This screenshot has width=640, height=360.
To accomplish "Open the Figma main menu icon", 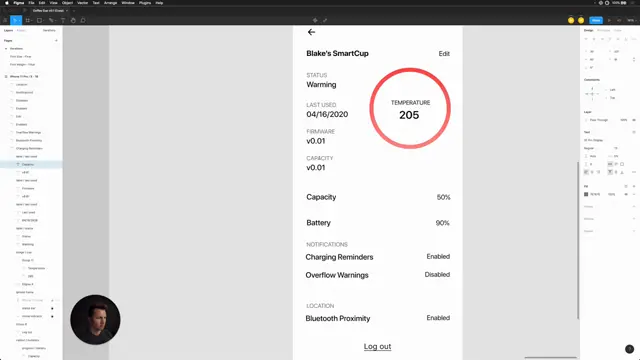I will (x=5, y=20).
